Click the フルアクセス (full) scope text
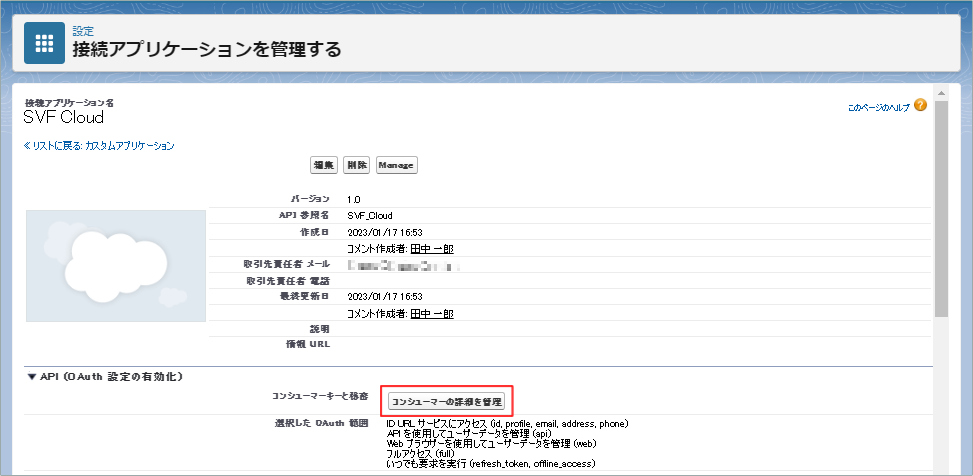This screenshot has height=476, width=973. pos(420,454)
